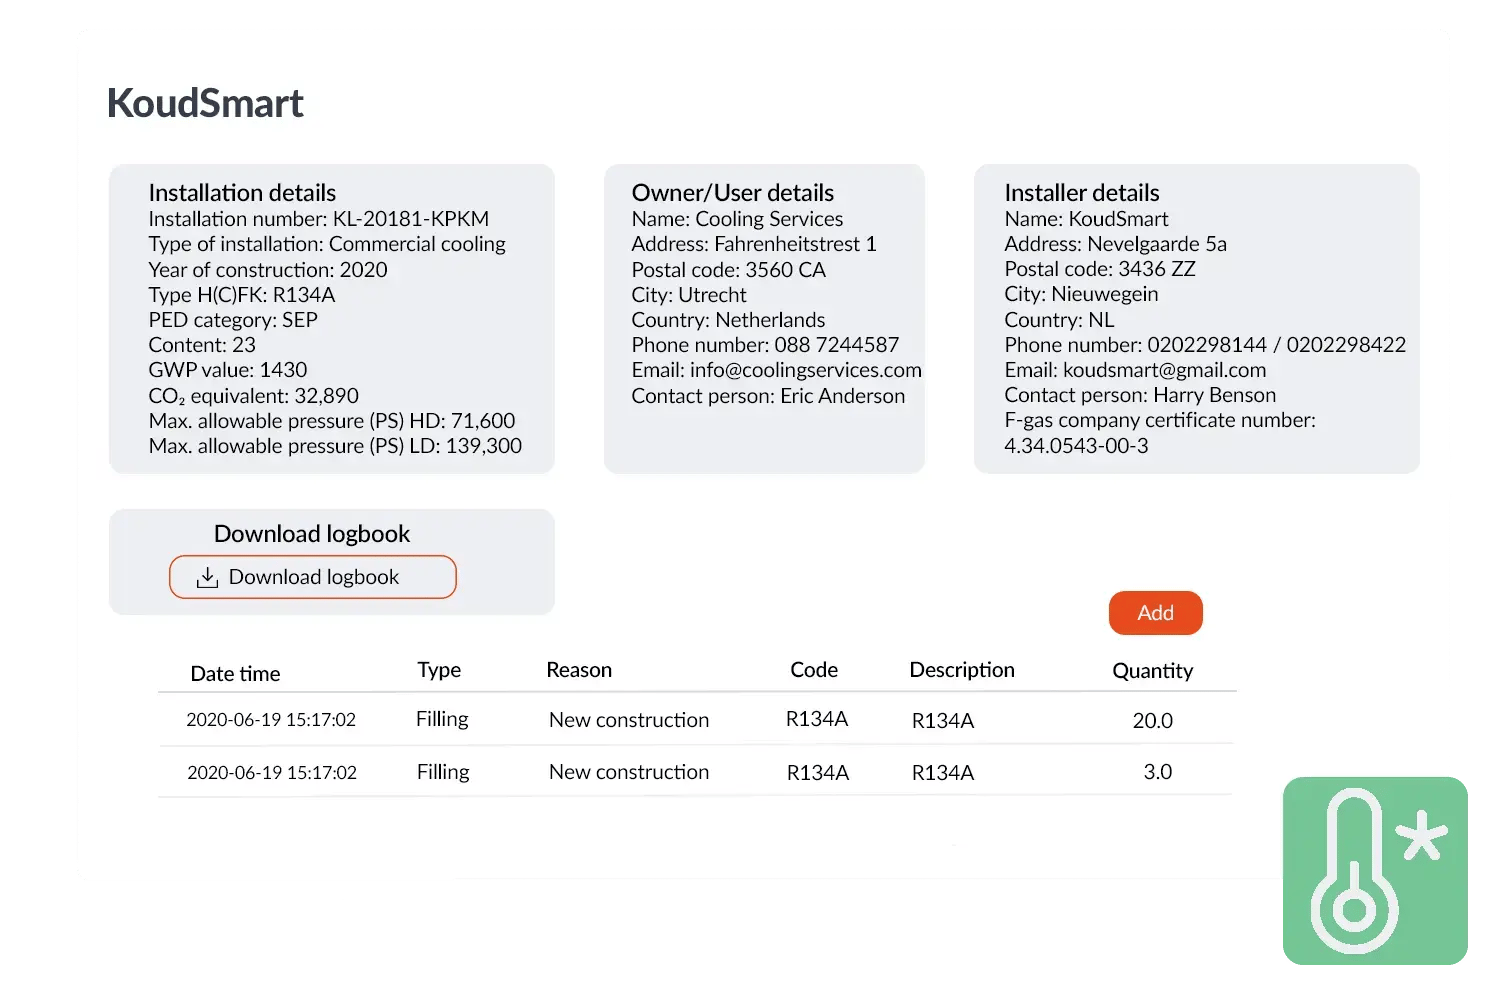This screenshot has width=1500, height=1000.
Task: Click the installation number KL-20181-KPKM
Action: tap(411, 219)
